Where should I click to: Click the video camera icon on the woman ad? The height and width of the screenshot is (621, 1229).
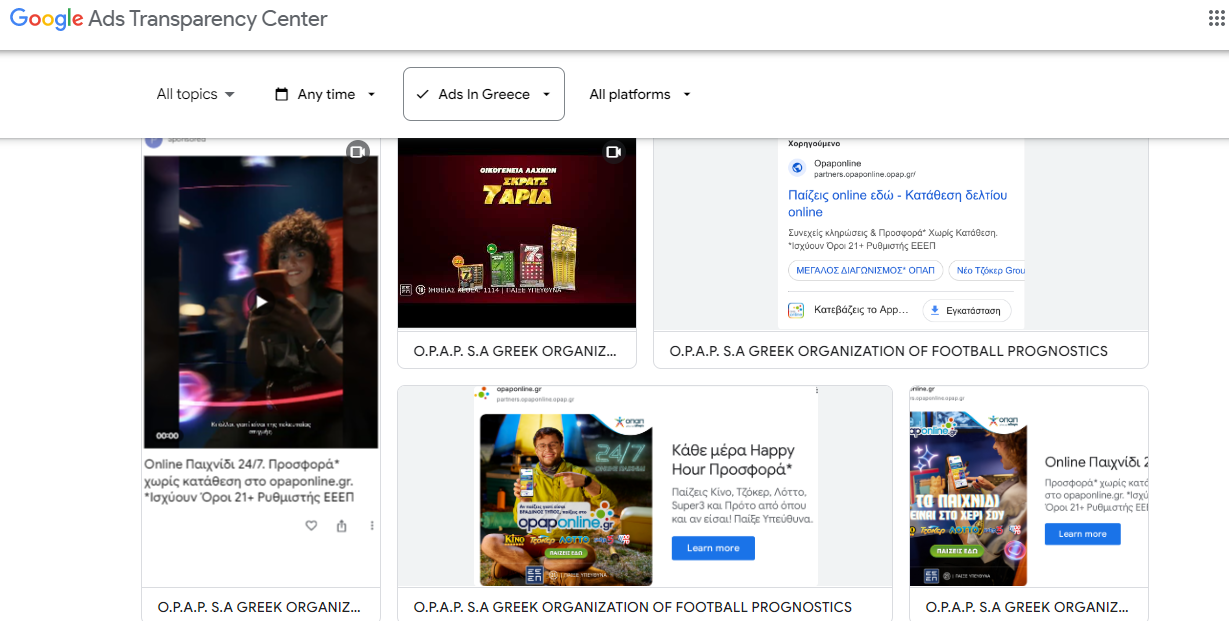click(x=358, y=151)
